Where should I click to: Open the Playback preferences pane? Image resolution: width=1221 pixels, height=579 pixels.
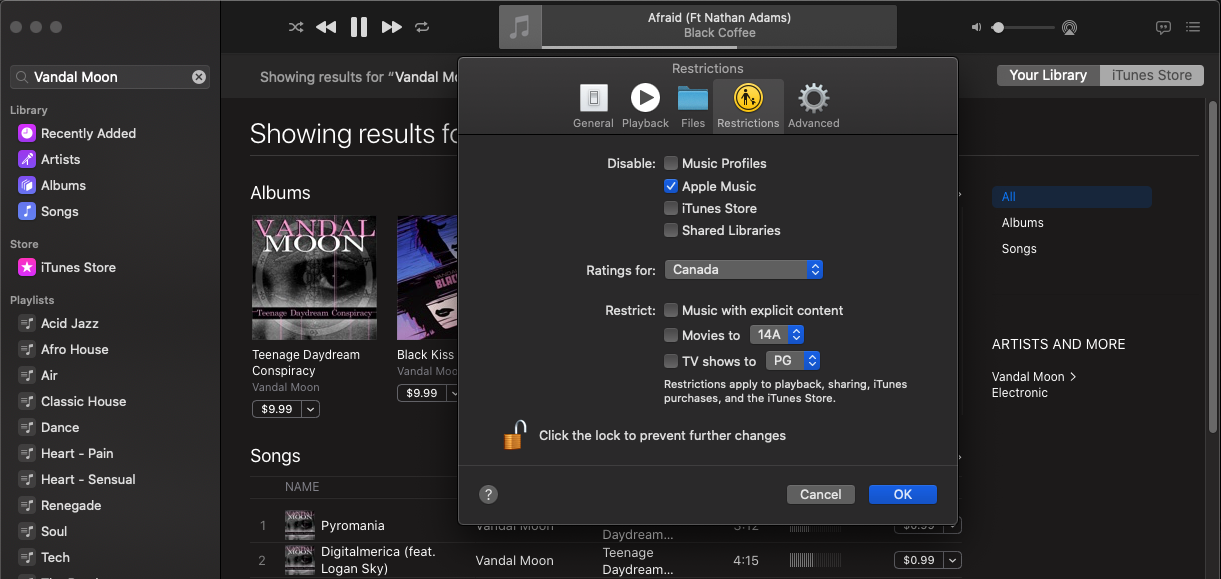click(x=645, y=106)
